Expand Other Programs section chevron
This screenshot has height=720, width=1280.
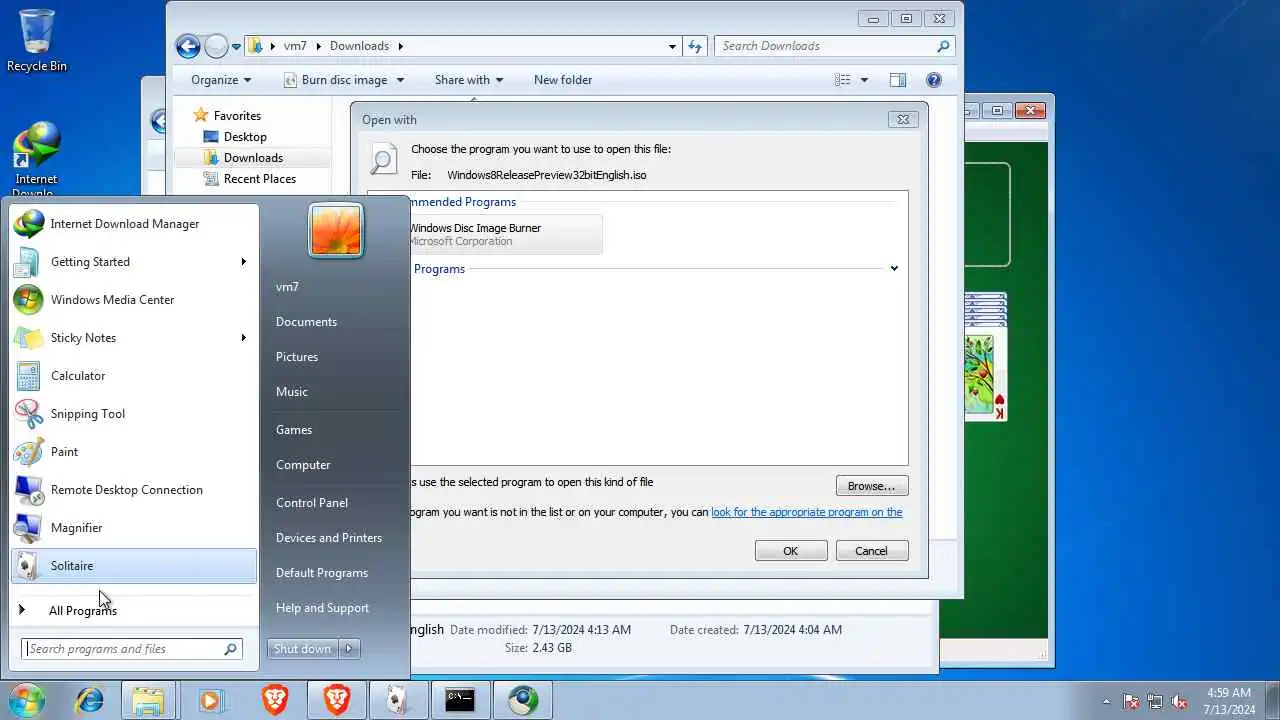894,268
